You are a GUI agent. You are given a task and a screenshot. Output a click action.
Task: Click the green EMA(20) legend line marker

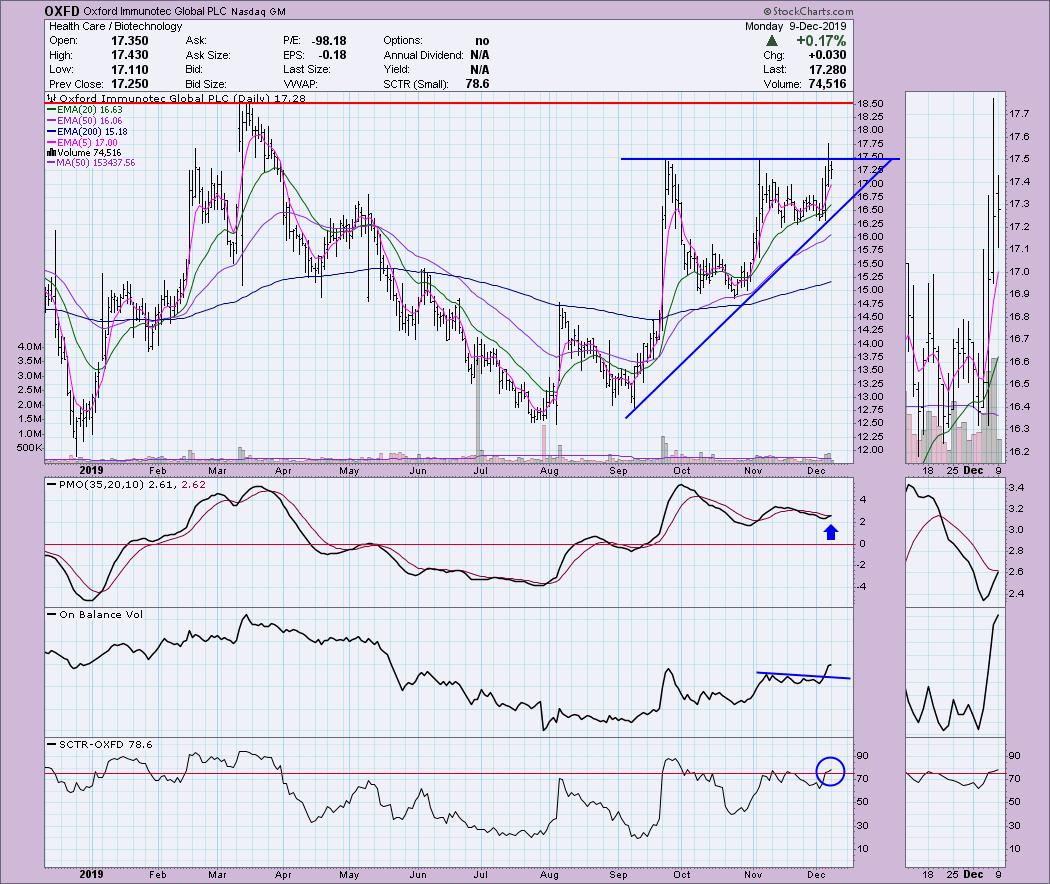tap(52, 110)
